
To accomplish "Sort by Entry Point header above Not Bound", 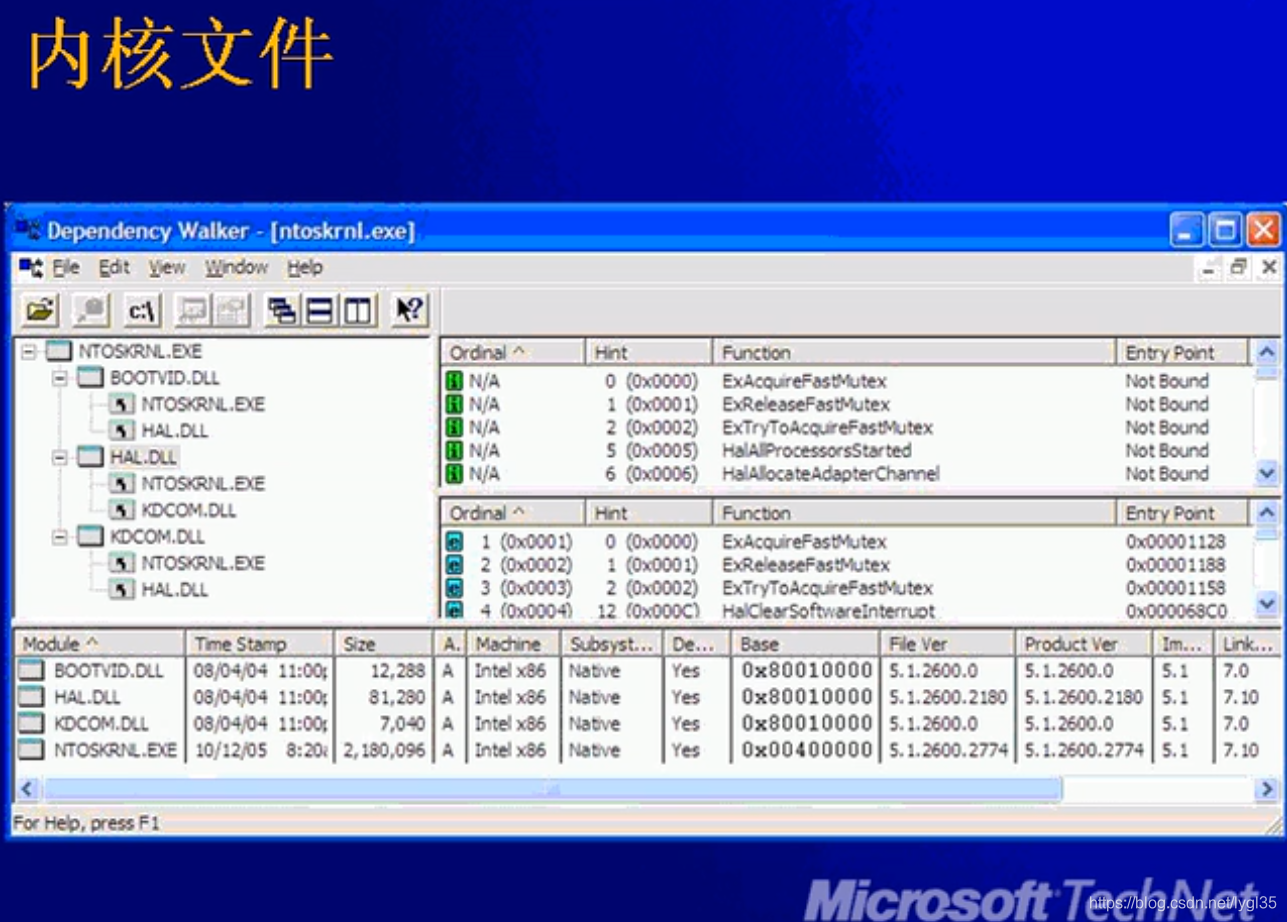I will pos(1182,352).
